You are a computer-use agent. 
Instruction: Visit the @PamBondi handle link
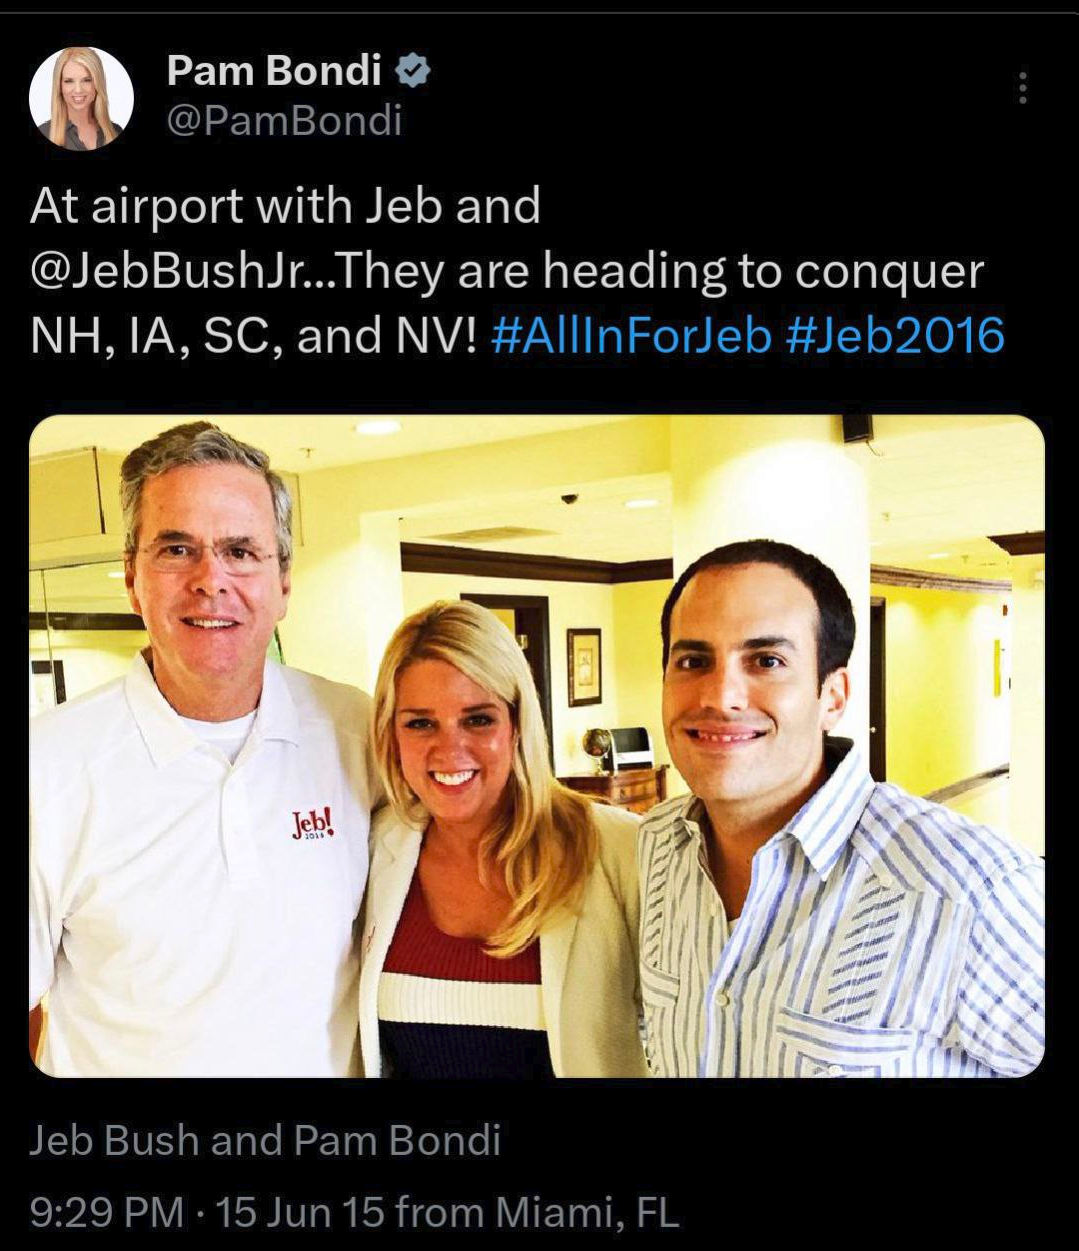click(284, 120)
